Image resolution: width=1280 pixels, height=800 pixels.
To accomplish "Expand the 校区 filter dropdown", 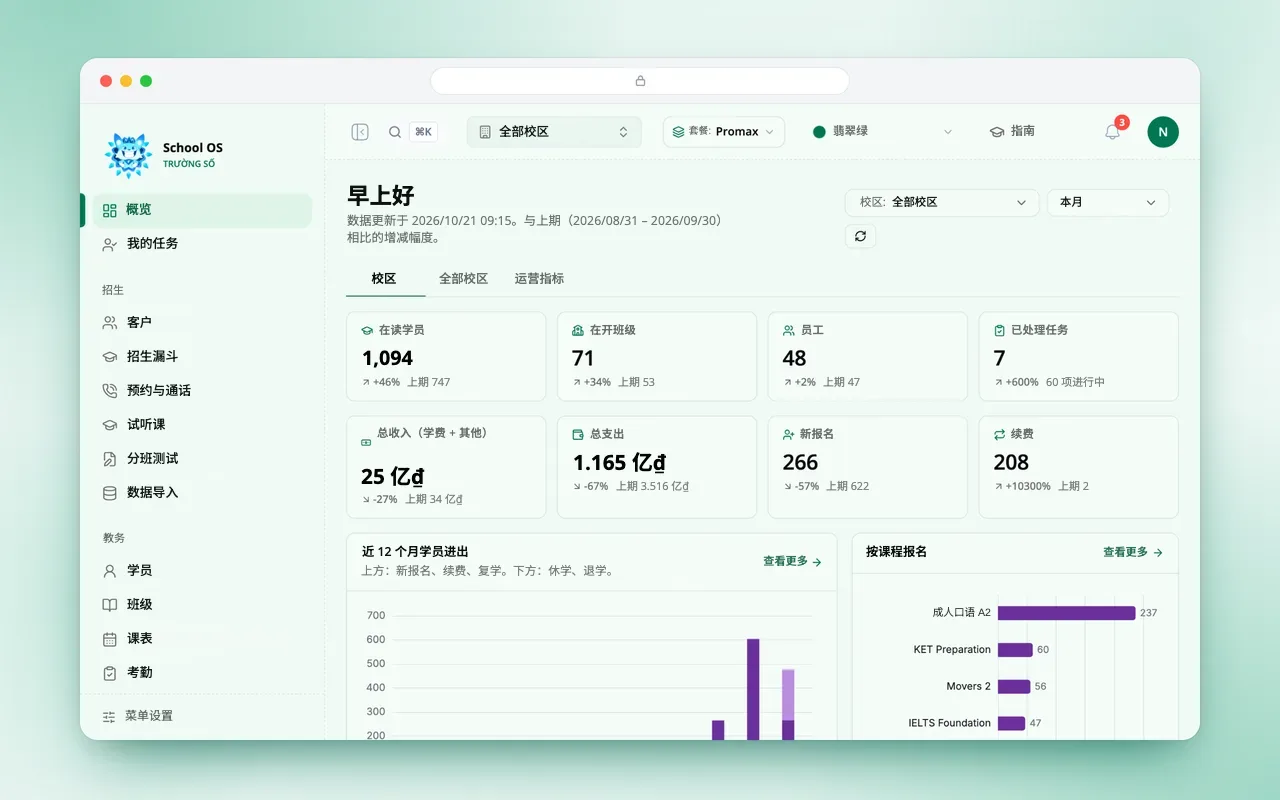I will 942,202.
